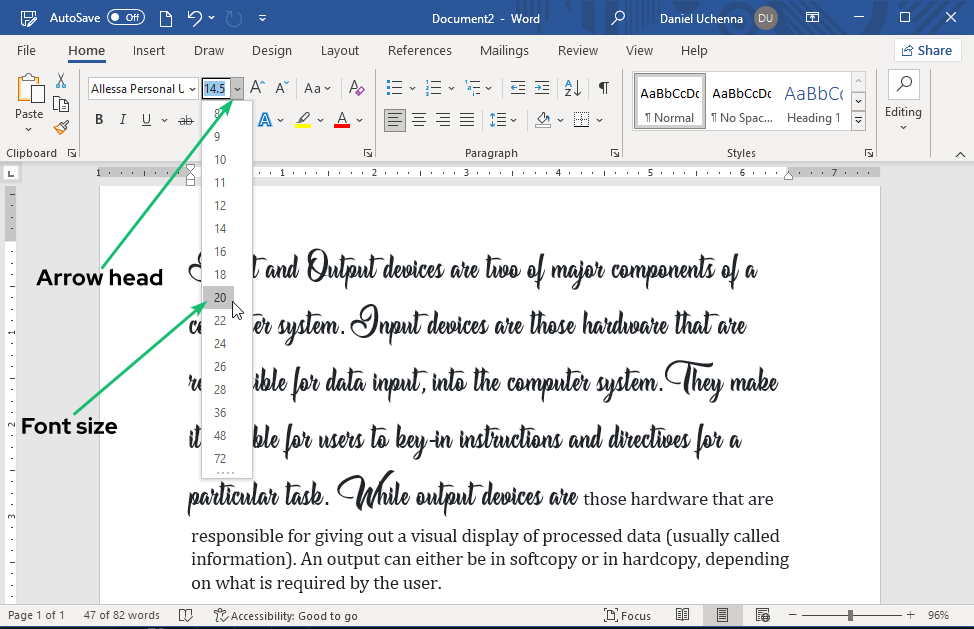
Task: Open the Clear All Formatting tool
Action: coord(356,88)
